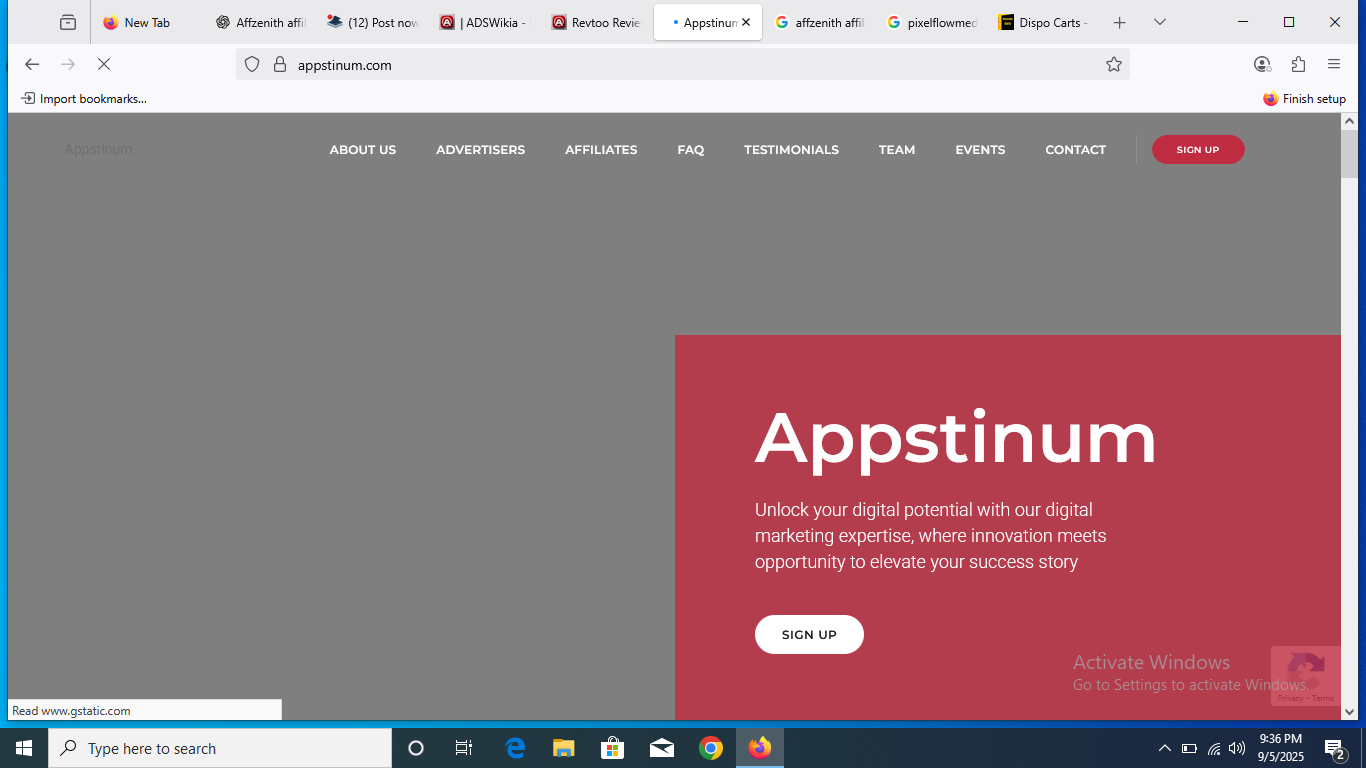
Task: Switch to the Dispo Carts tab
Action: pyautogui.click(x=1044, y=22)
